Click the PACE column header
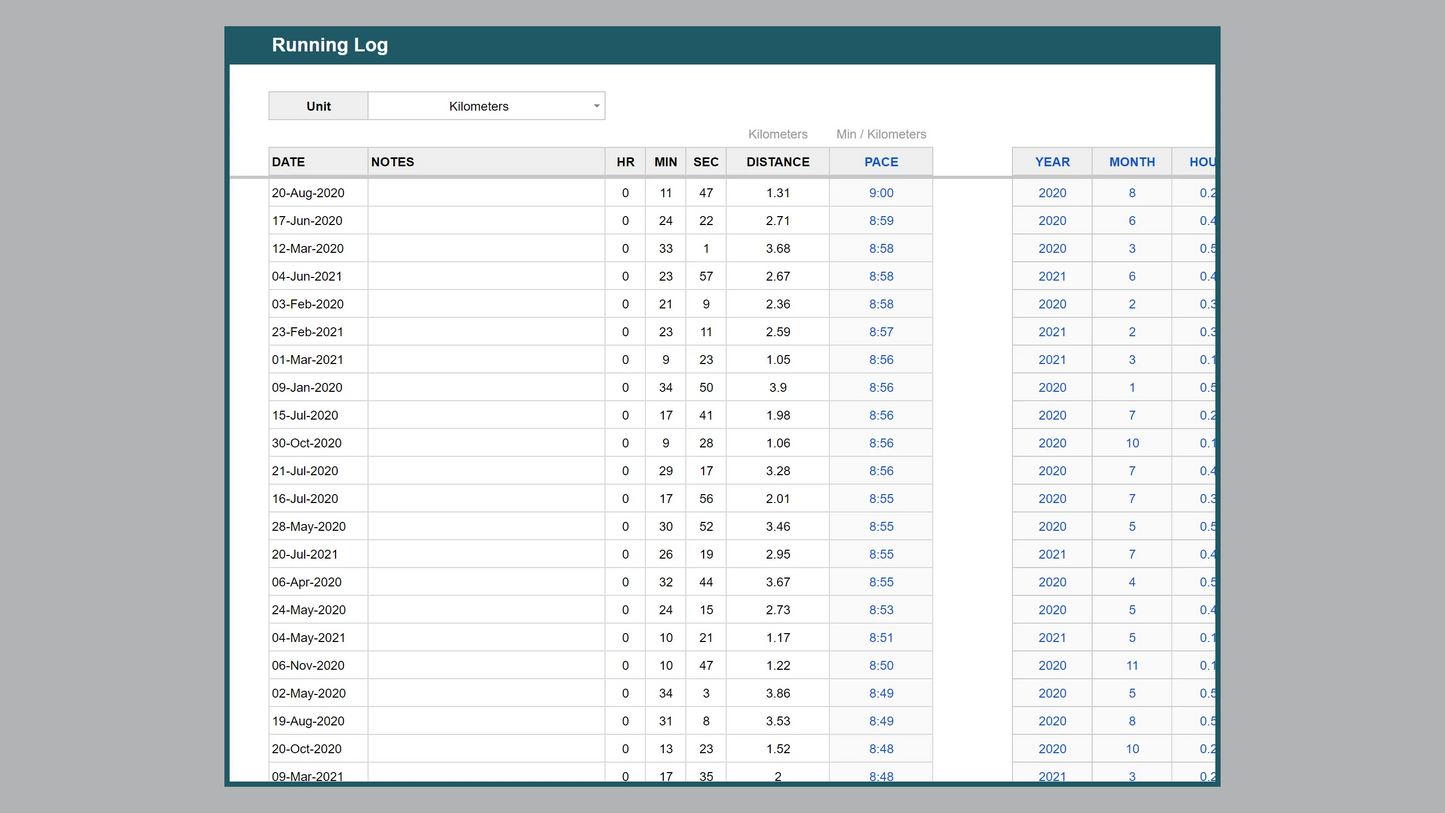The image size is (1445, 813). tap(880, 161)
